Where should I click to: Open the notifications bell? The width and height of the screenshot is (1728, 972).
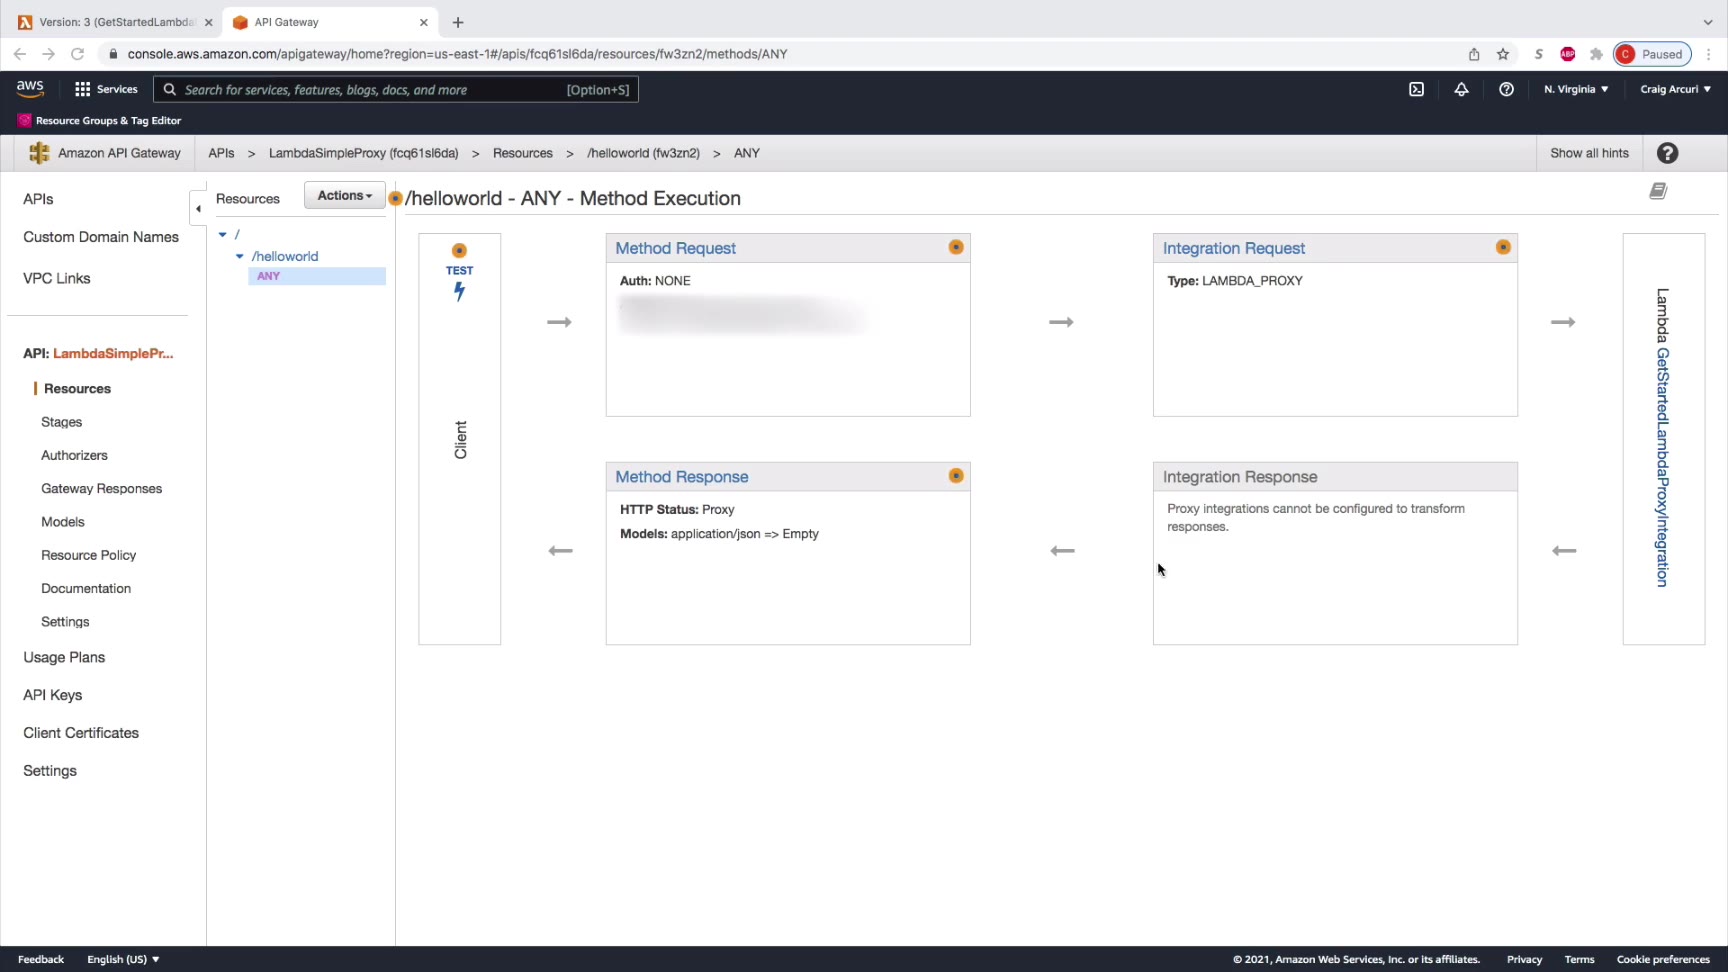coord(1461,89)
